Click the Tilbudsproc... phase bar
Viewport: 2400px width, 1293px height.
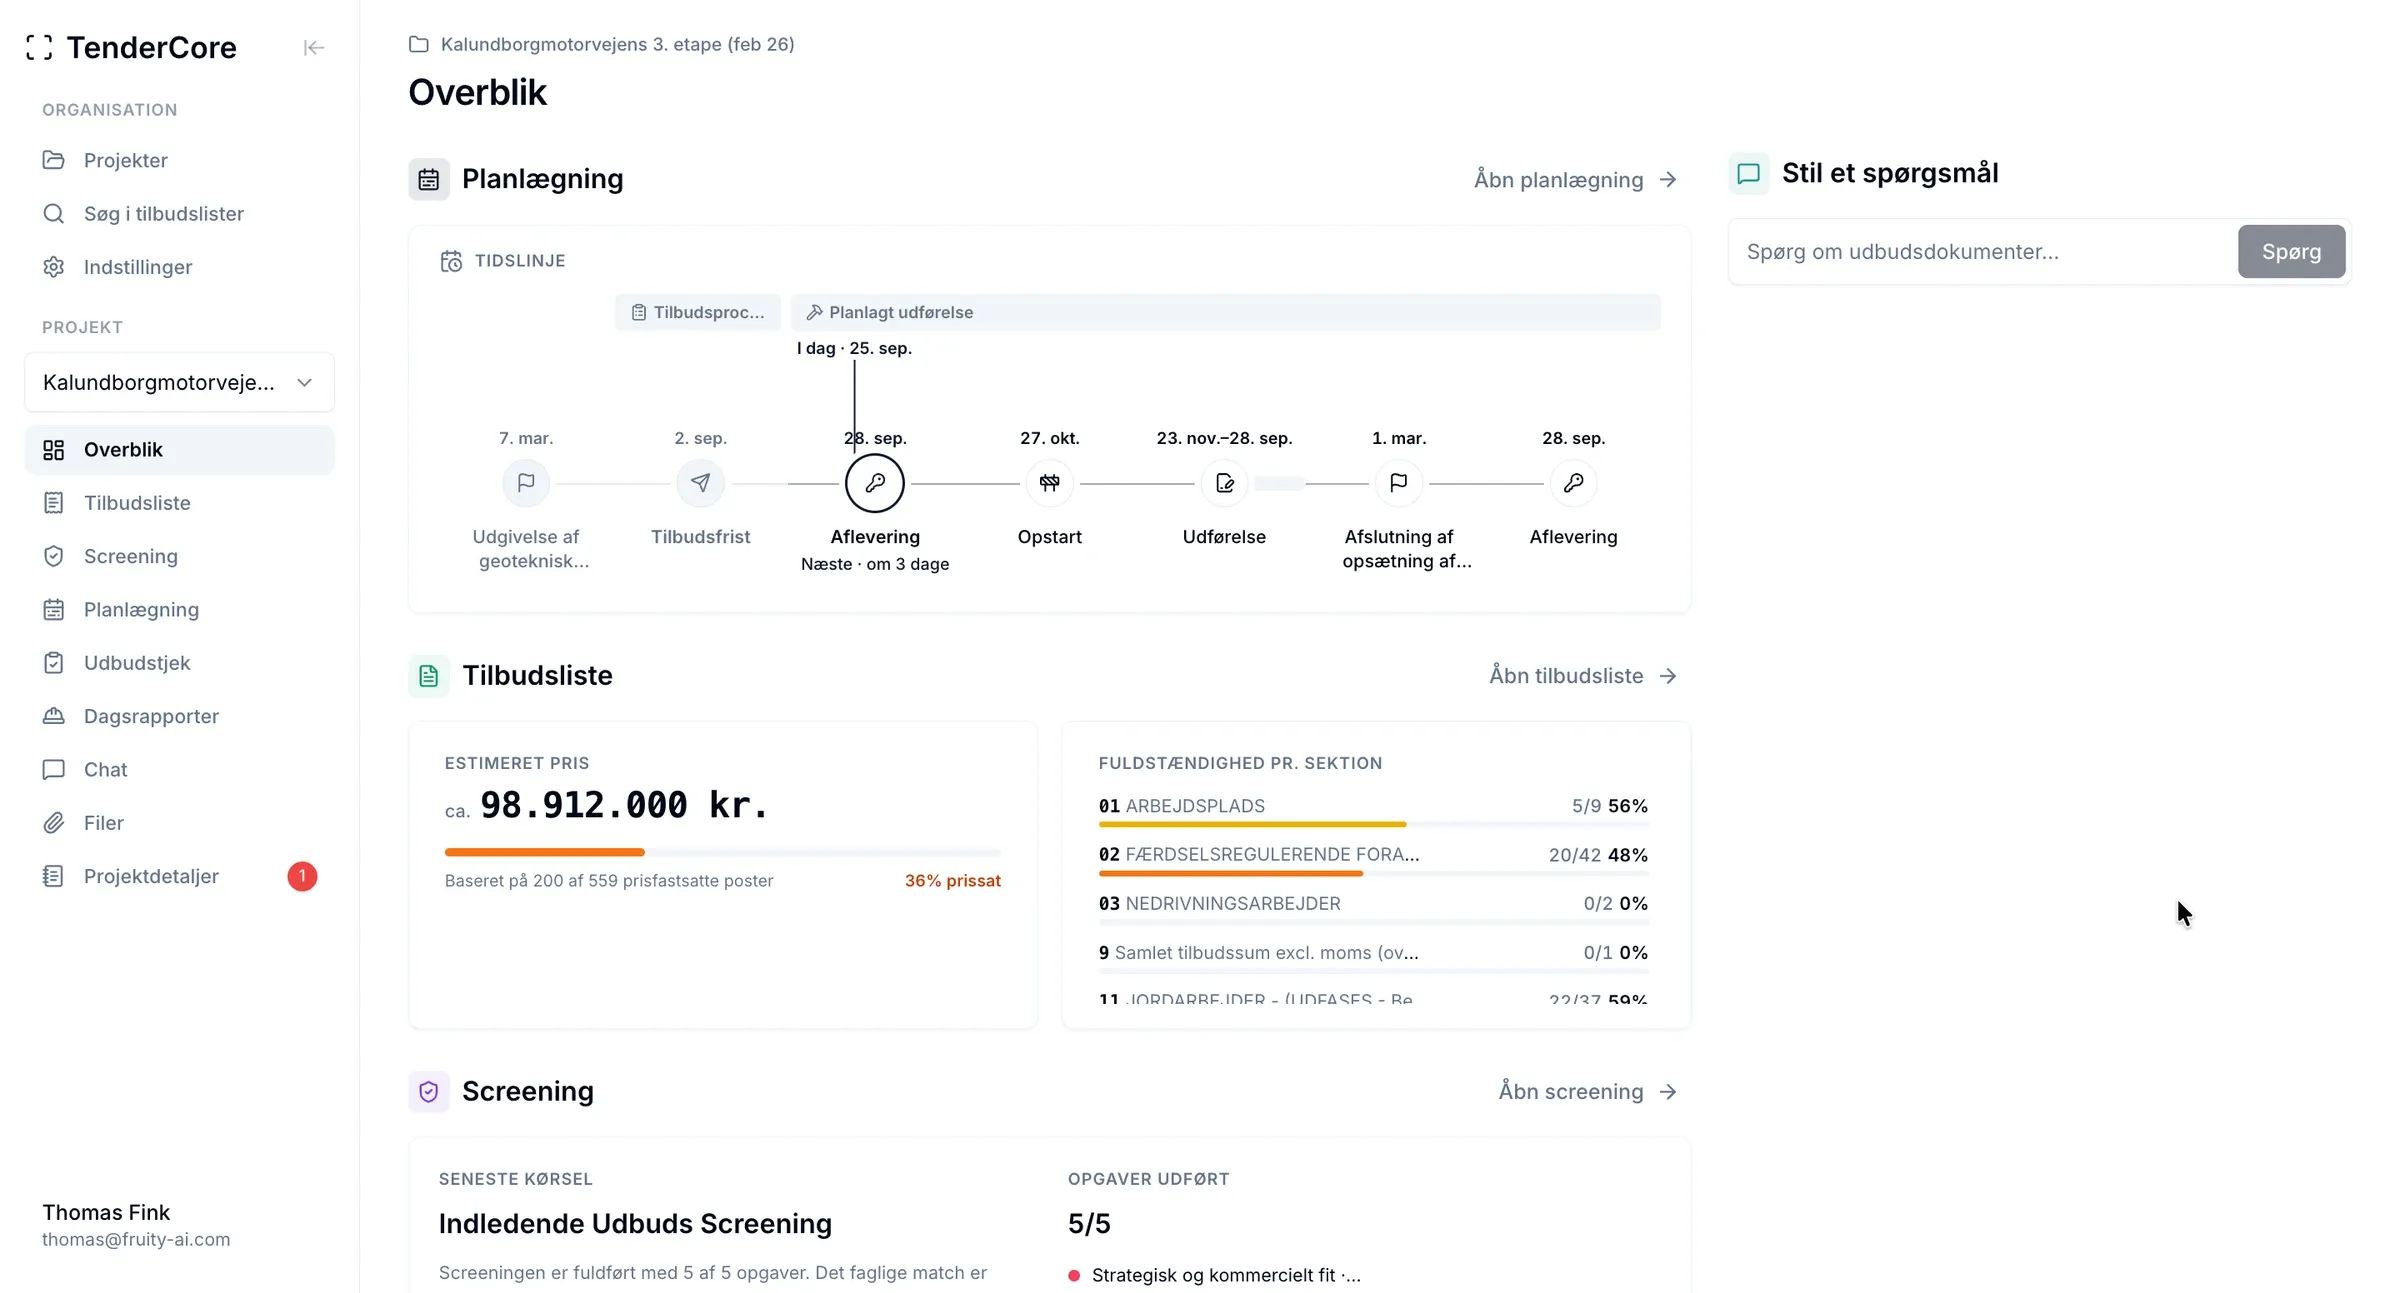(x=698, y=312)
